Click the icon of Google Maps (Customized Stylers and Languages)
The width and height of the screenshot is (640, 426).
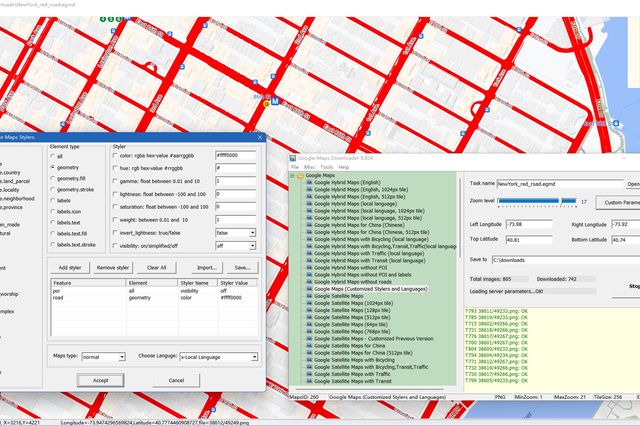tap(309, 289)
